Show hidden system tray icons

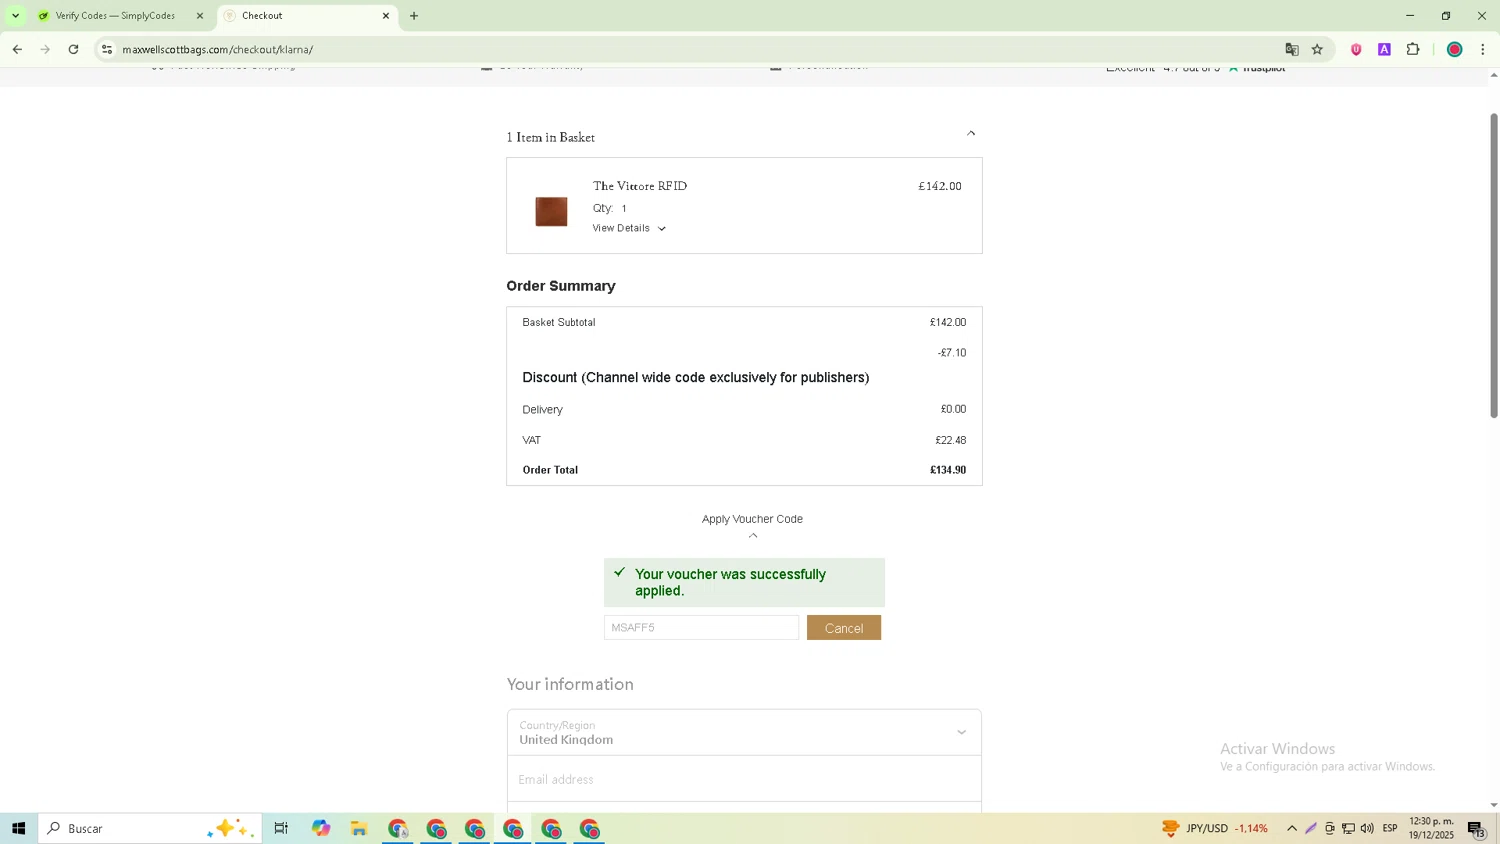[1292, 828]
